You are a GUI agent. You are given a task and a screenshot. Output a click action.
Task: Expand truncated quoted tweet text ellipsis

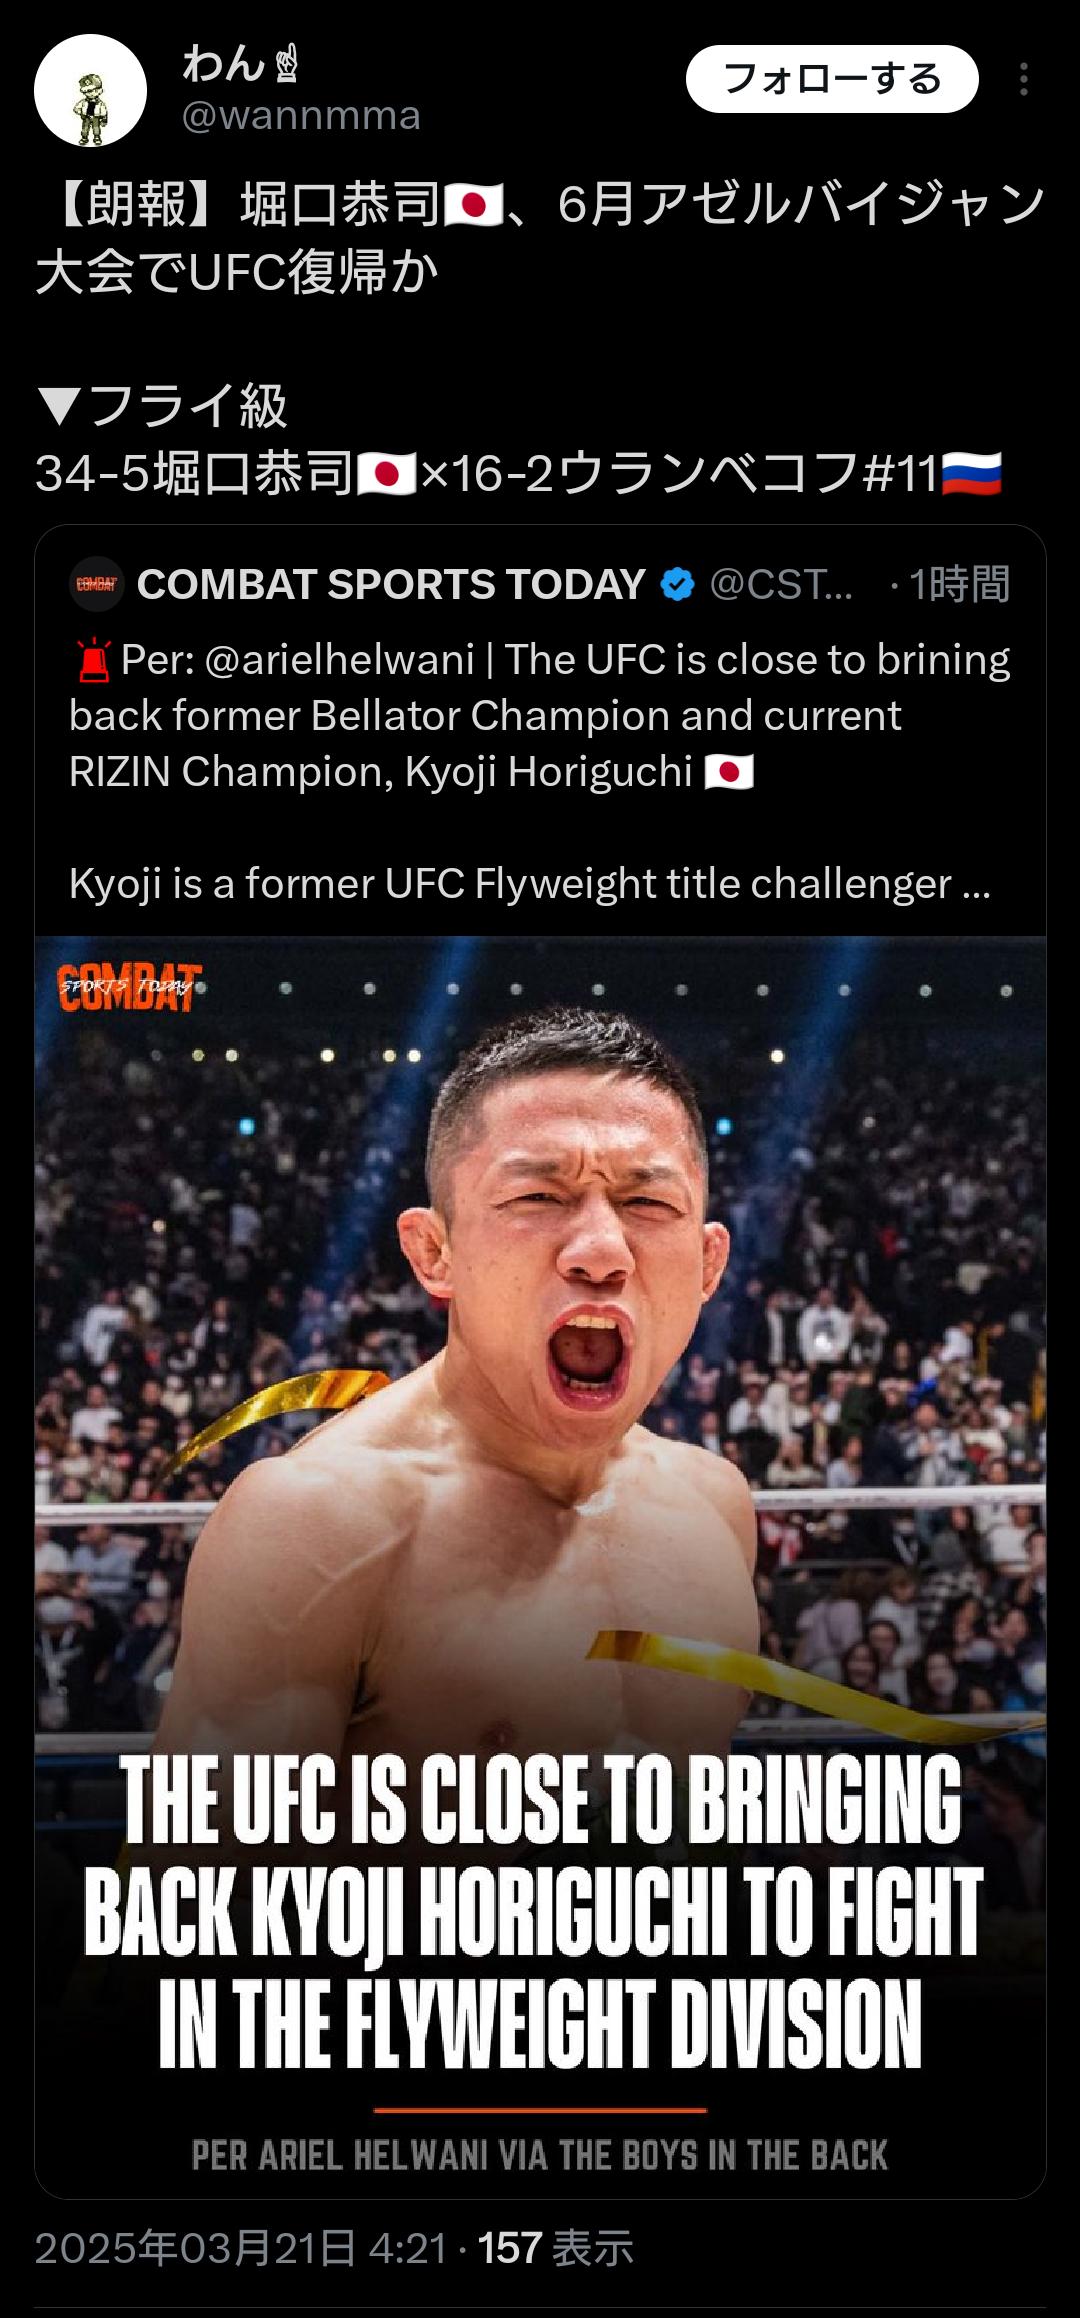(976, 884)
